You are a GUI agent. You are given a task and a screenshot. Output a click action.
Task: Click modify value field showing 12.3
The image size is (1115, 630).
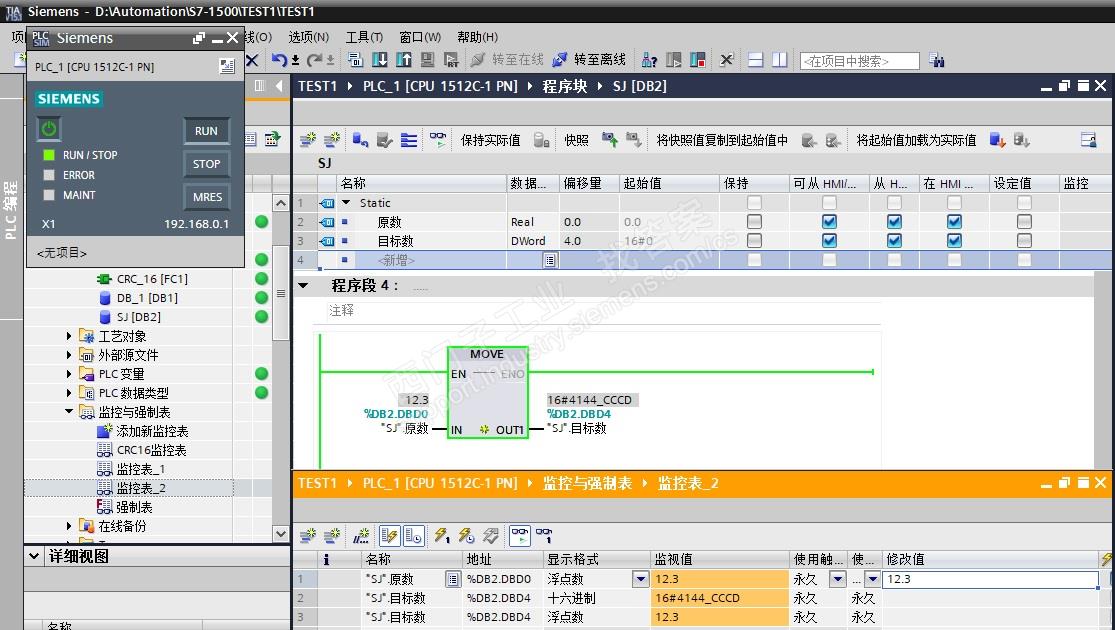[x=991, y=579]
